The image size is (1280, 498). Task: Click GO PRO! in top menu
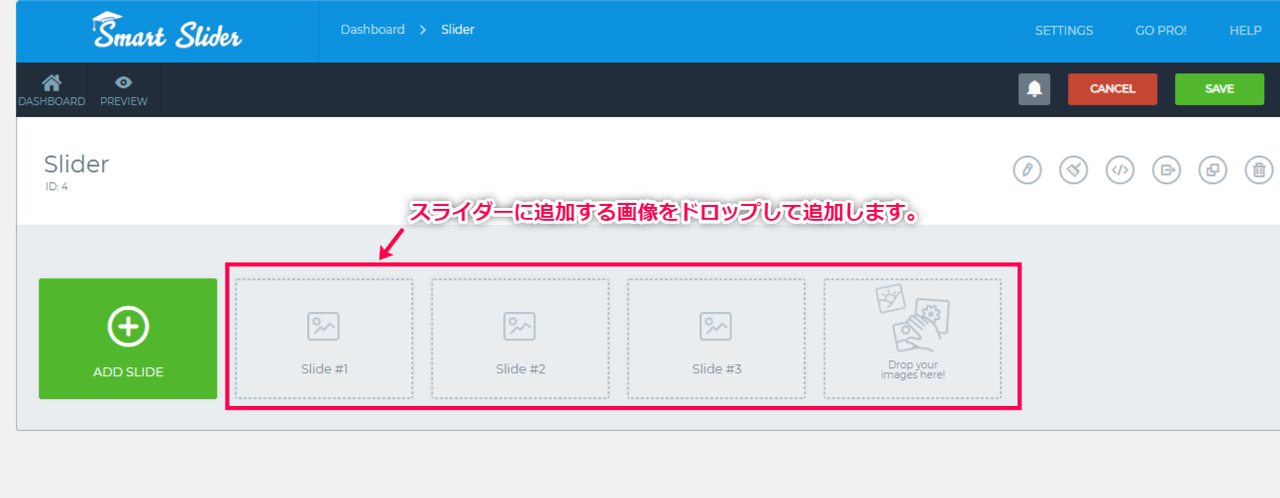click(1161, 31)
